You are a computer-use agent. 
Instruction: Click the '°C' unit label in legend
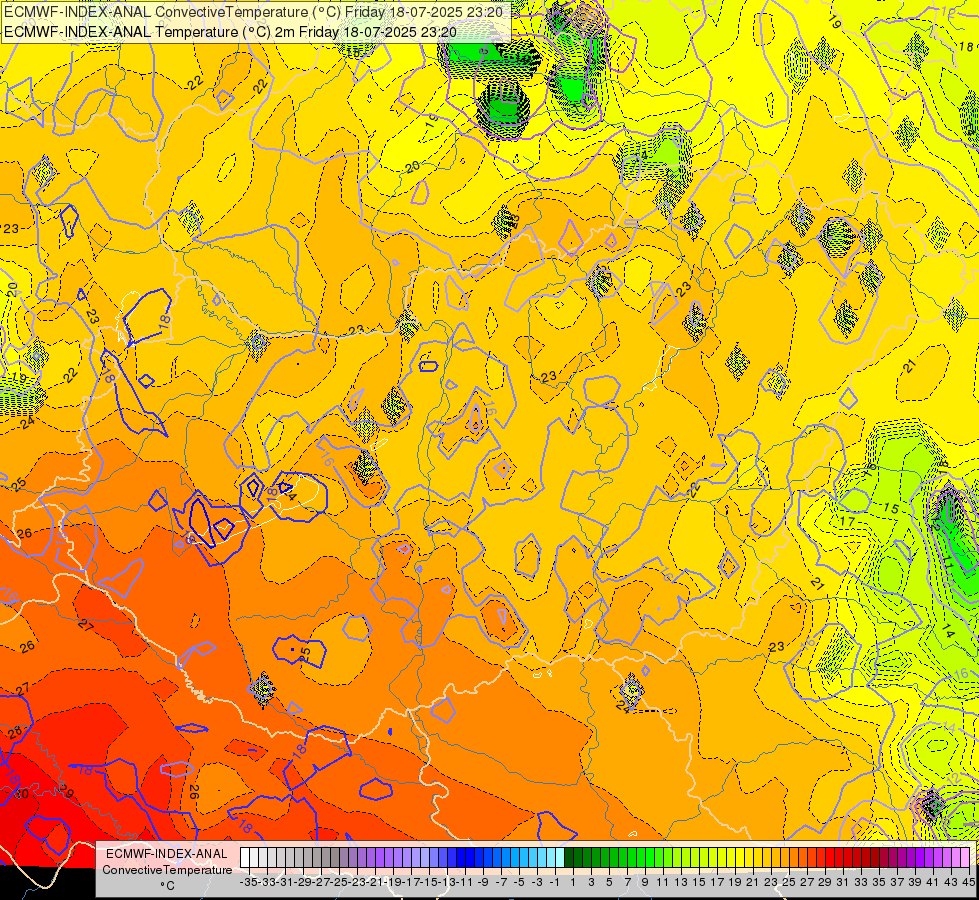tap(167, 886)
